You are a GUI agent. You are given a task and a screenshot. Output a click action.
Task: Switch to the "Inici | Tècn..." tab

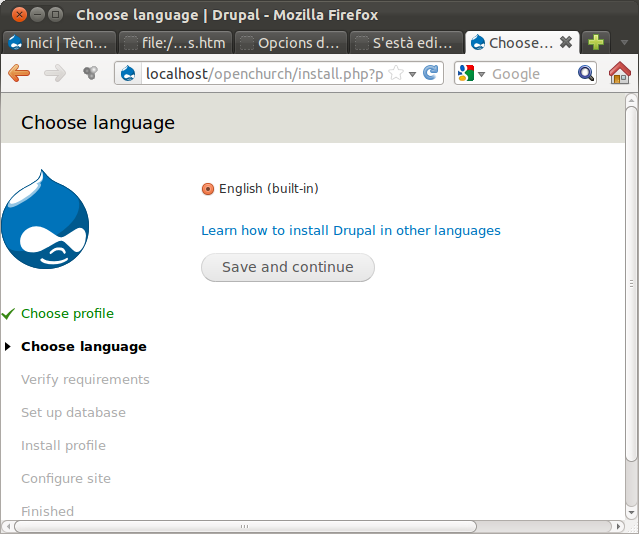pyautogui.click(x=58, y=43)
